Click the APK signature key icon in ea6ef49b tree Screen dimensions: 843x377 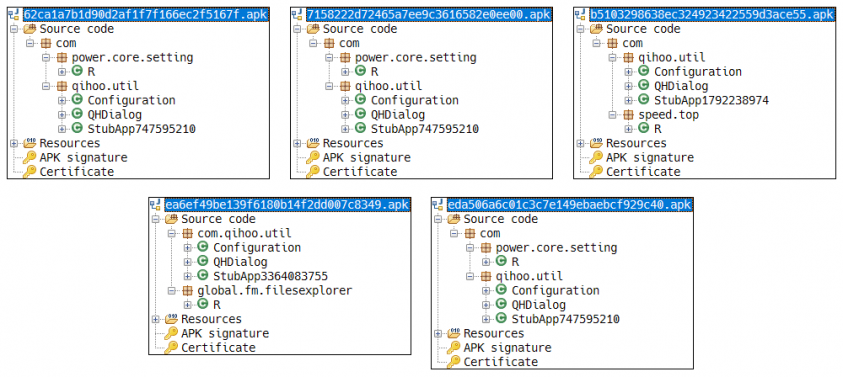[x=172, y=333]
